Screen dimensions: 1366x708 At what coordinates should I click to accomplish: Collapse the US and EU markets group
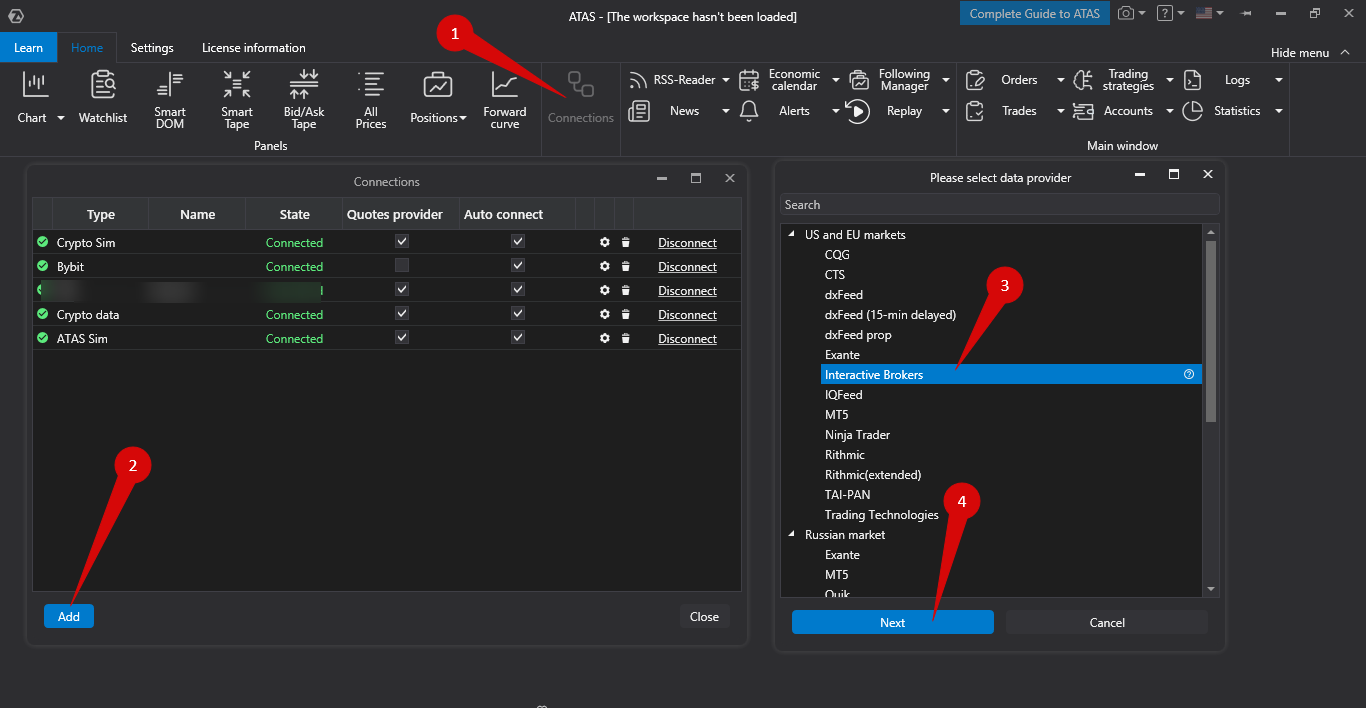[x=791, y=234]
